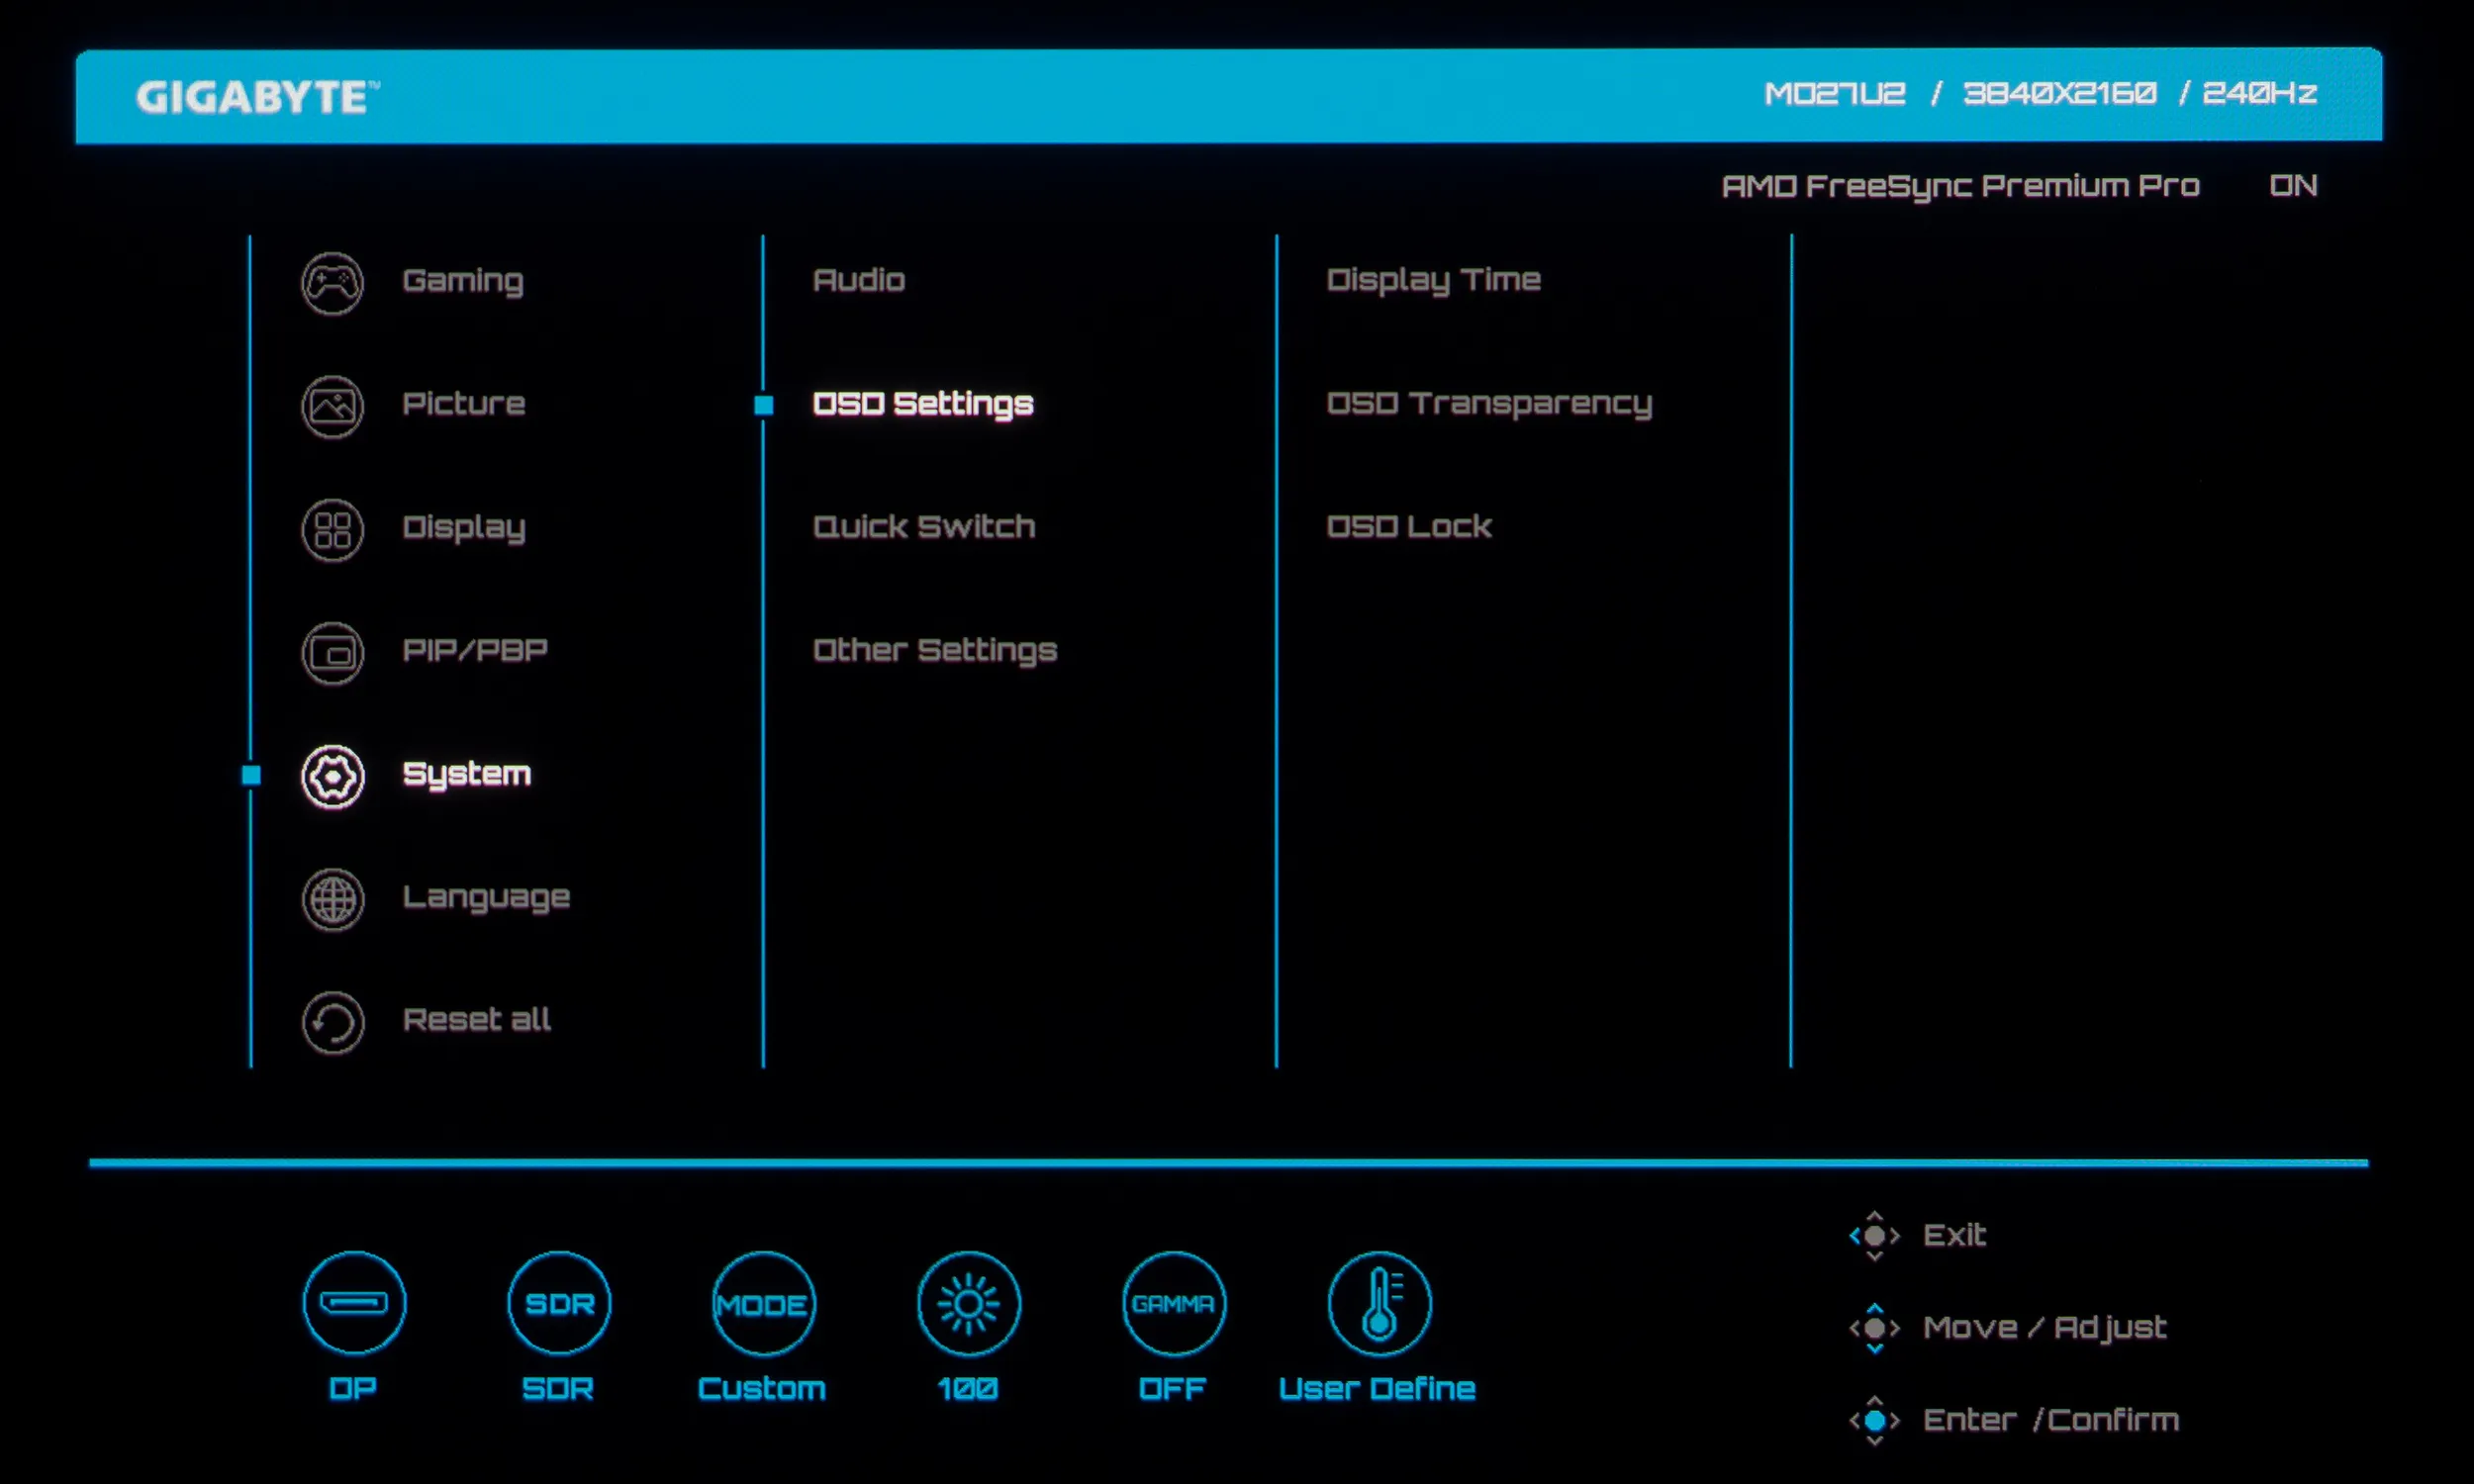Click the DP input source icon
The width and height of the screenshot is (2474, 1484).
pos(354,1302)
